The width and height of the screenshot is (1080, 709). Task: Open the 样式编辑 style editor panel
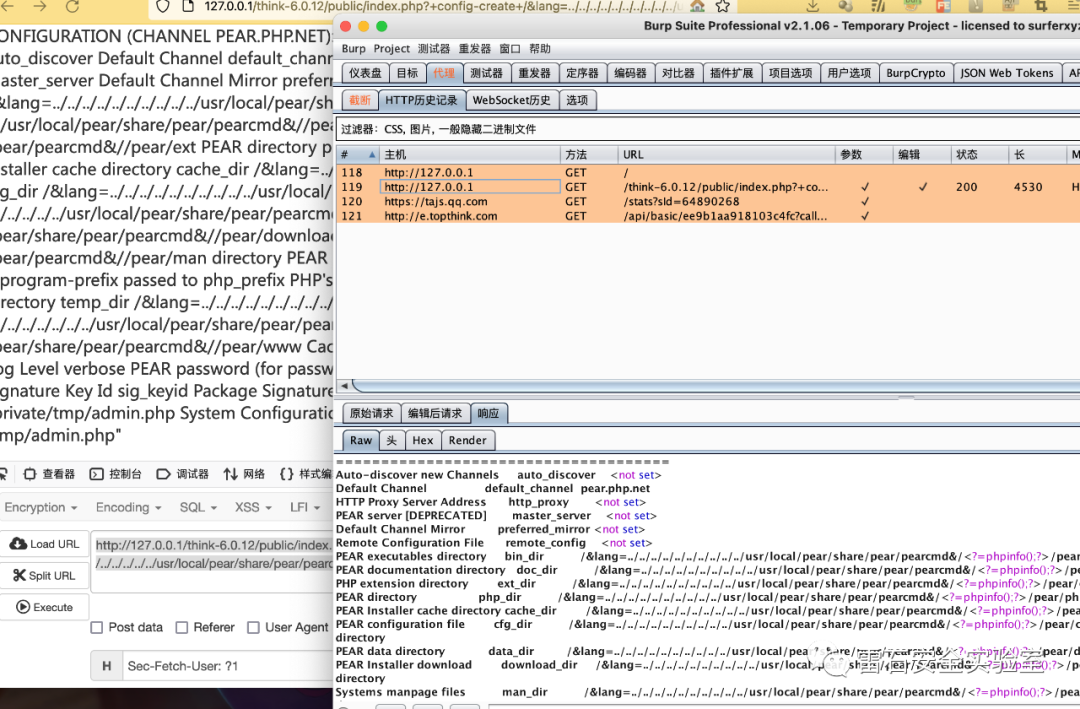click(306, 474)
